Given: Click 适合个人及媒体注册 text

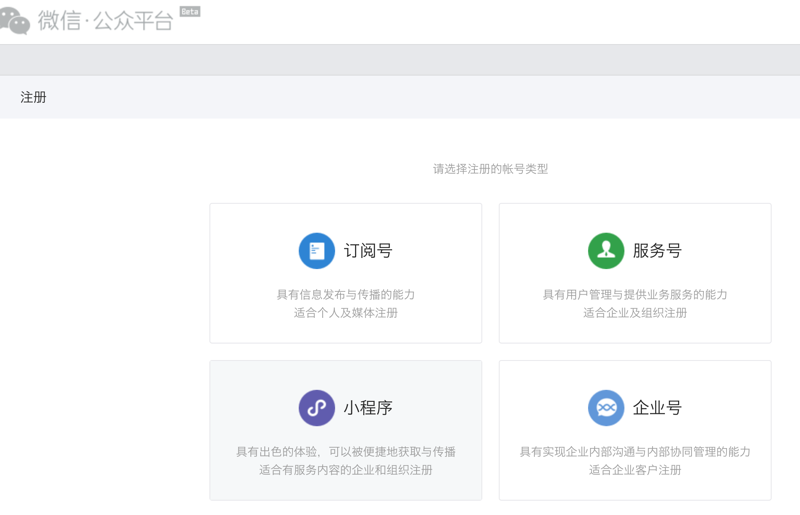Looking at the screenshot, I should click(346, 313).
